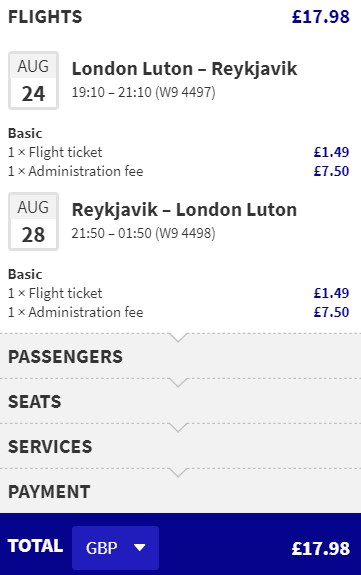Click the chevron notch above SERVICES
Viewport: 361px width, 575px height.
pyautogui.click(x=178, y=428)
